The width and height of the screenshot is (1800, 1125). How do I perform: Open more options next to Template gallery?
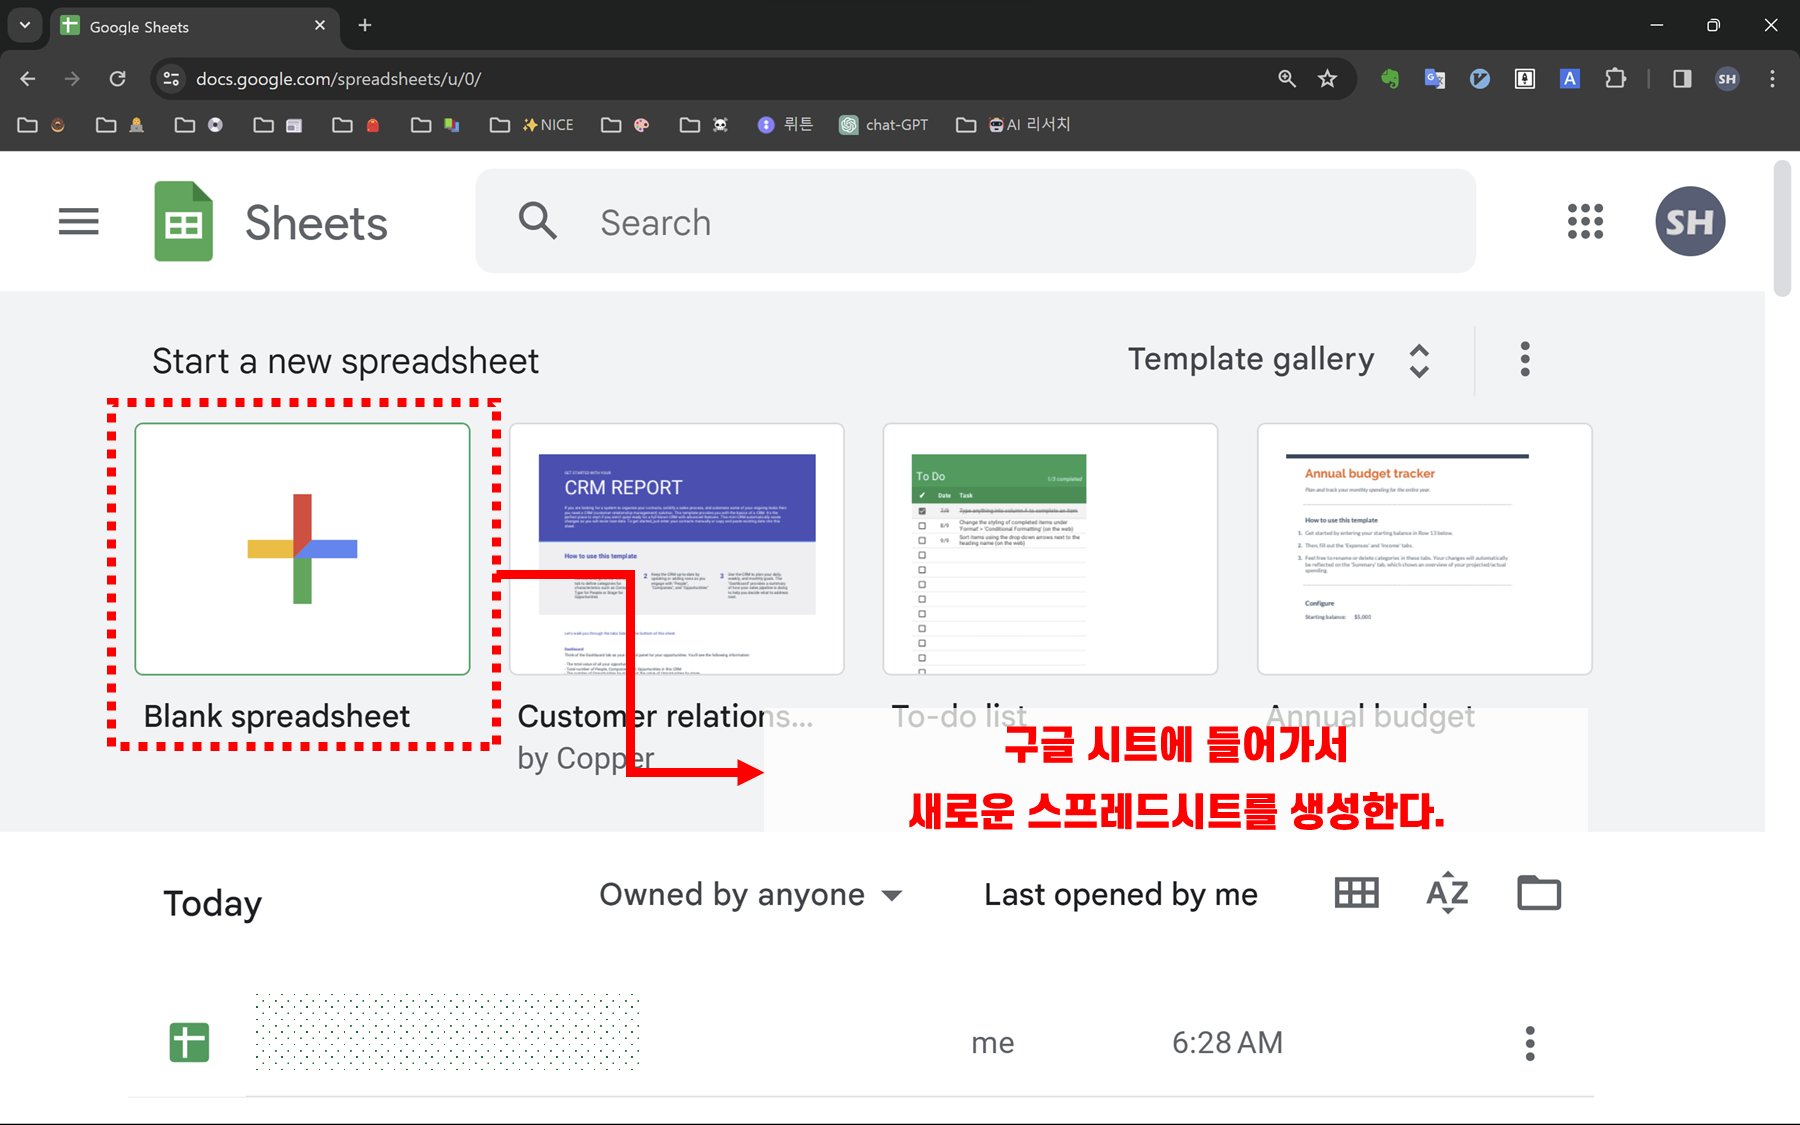pyautogui.click(x=1525, y=359)
